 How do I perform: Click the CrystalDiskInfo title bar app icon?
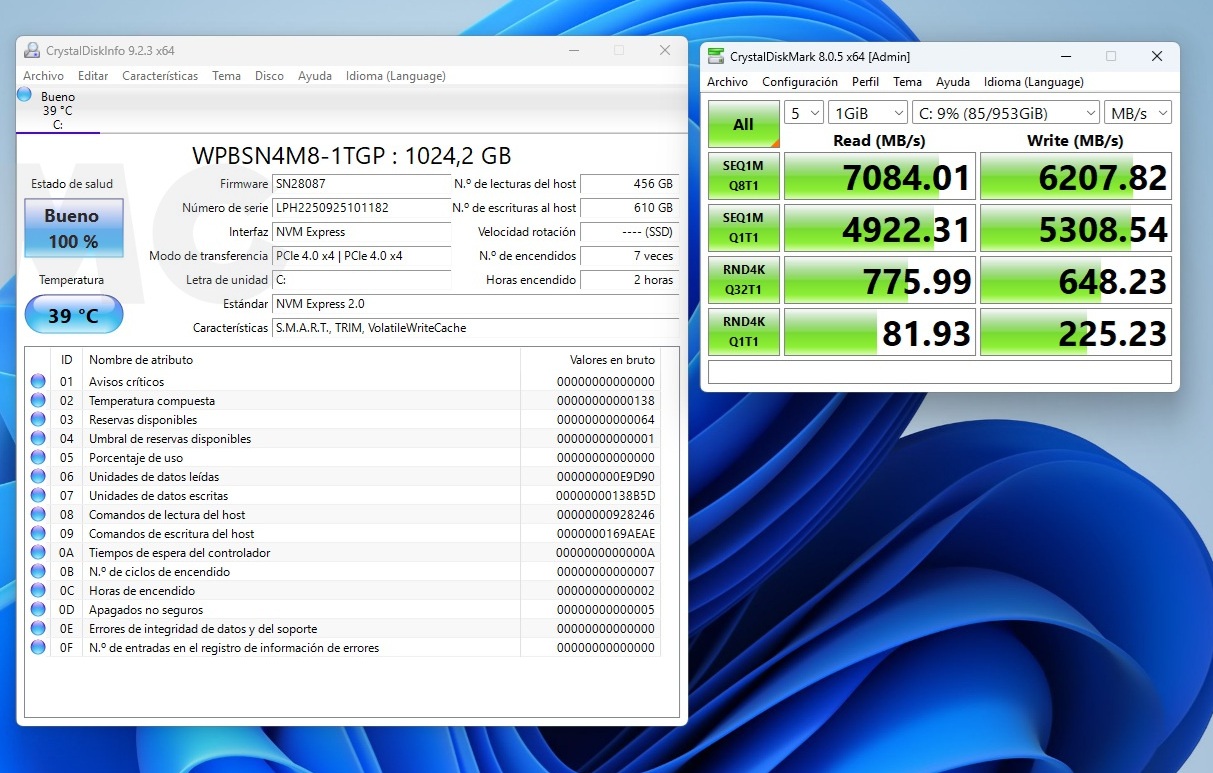[32, 51]
